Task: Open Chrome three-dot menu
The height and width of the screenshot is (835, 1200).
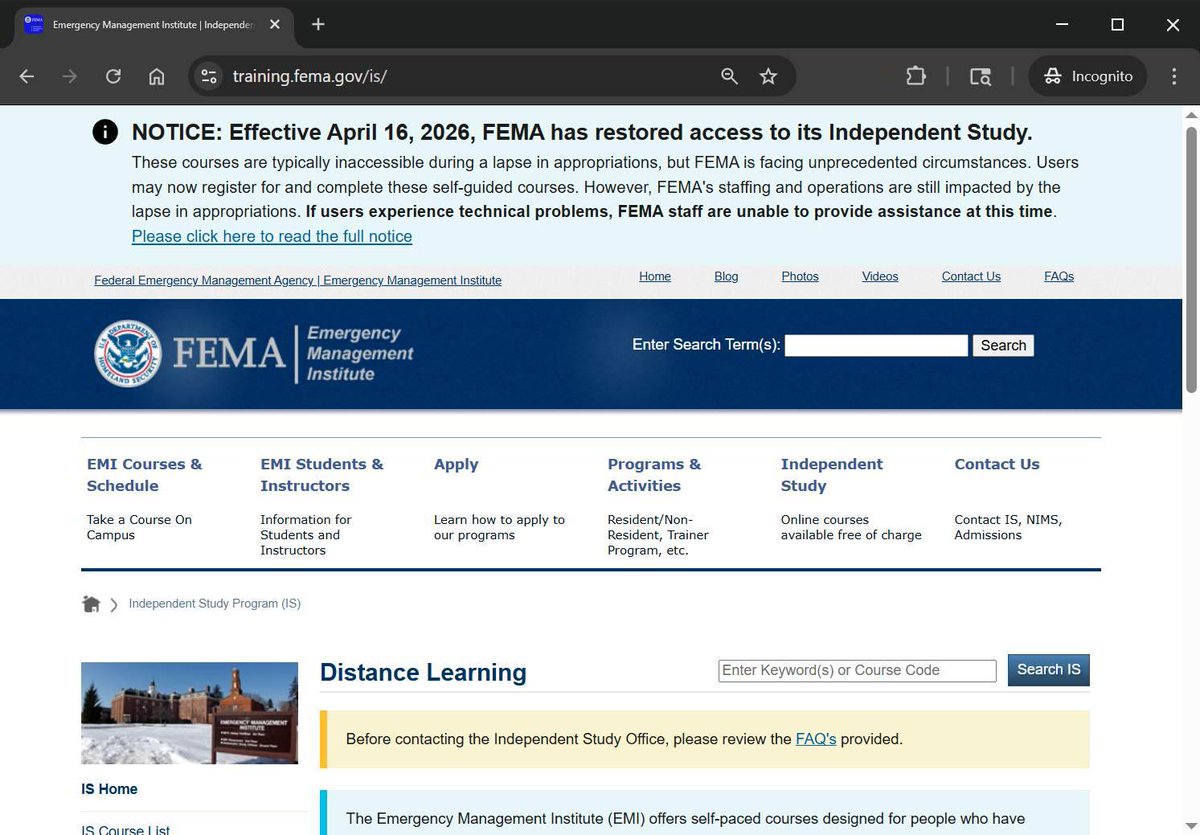Action: (x=1174, y=76)
